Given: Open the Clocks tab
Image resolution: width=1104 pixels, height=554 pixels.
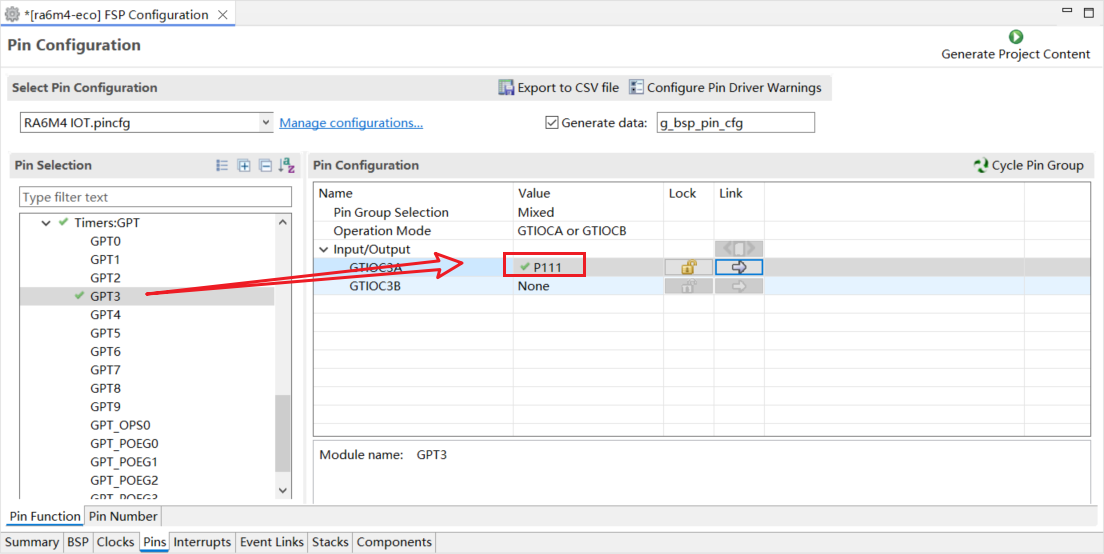Looking at the screenshot, I should [x=115, y=542].
